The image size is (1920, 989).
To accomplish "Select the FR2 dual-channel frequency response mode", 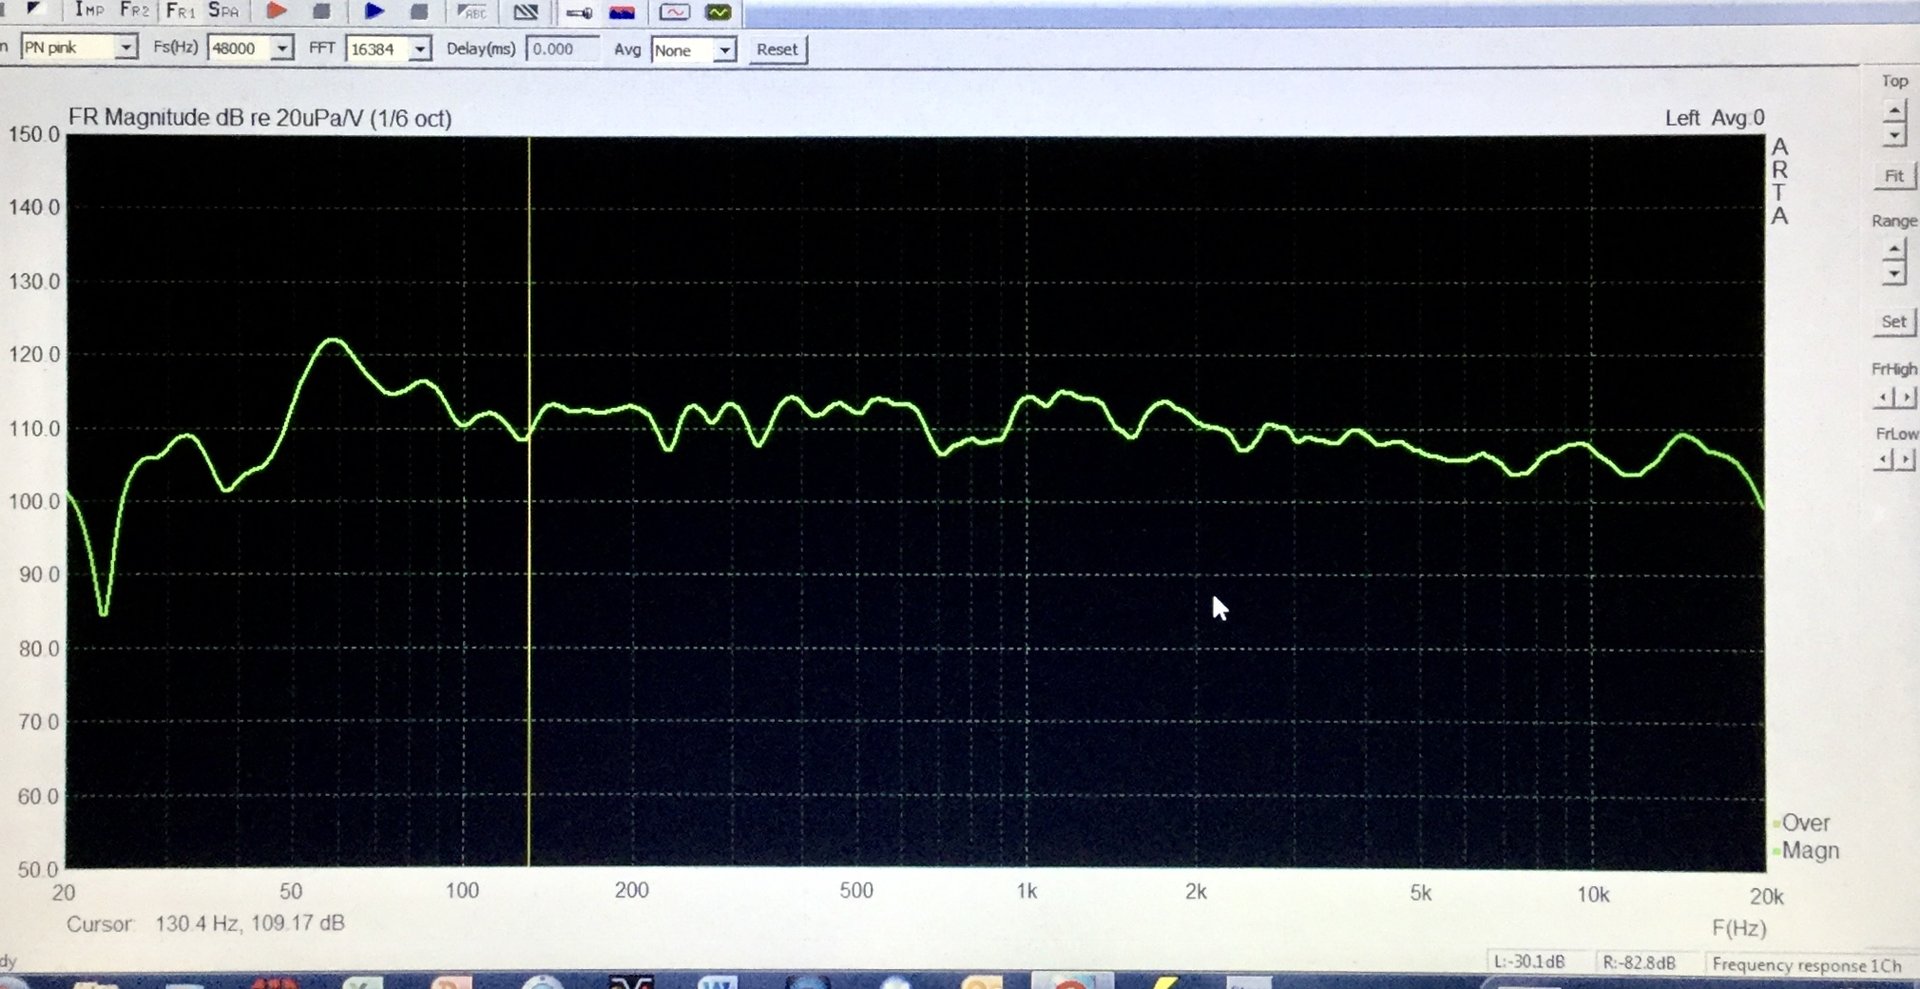I will click(x=134, y=10).
